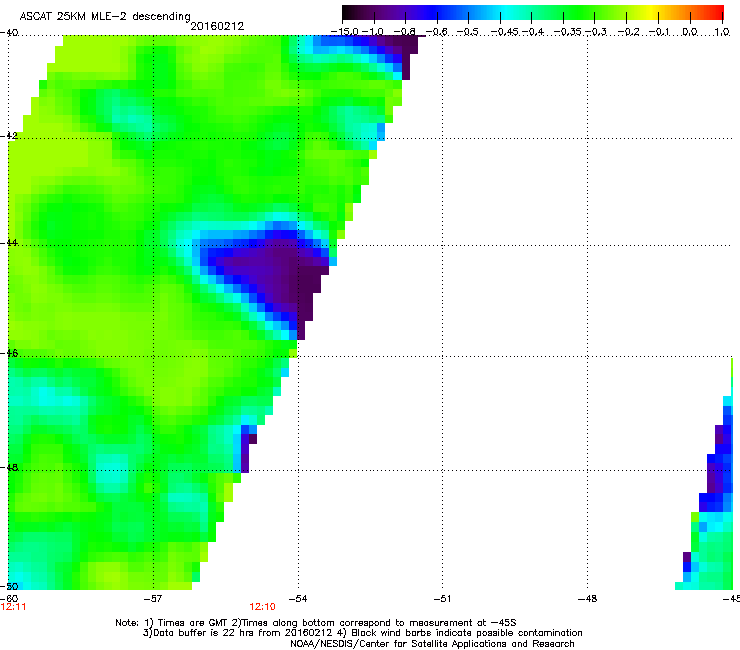Click the color-bar label -0.35
Screen dimensions: 740x650
(x=568, y=32)
